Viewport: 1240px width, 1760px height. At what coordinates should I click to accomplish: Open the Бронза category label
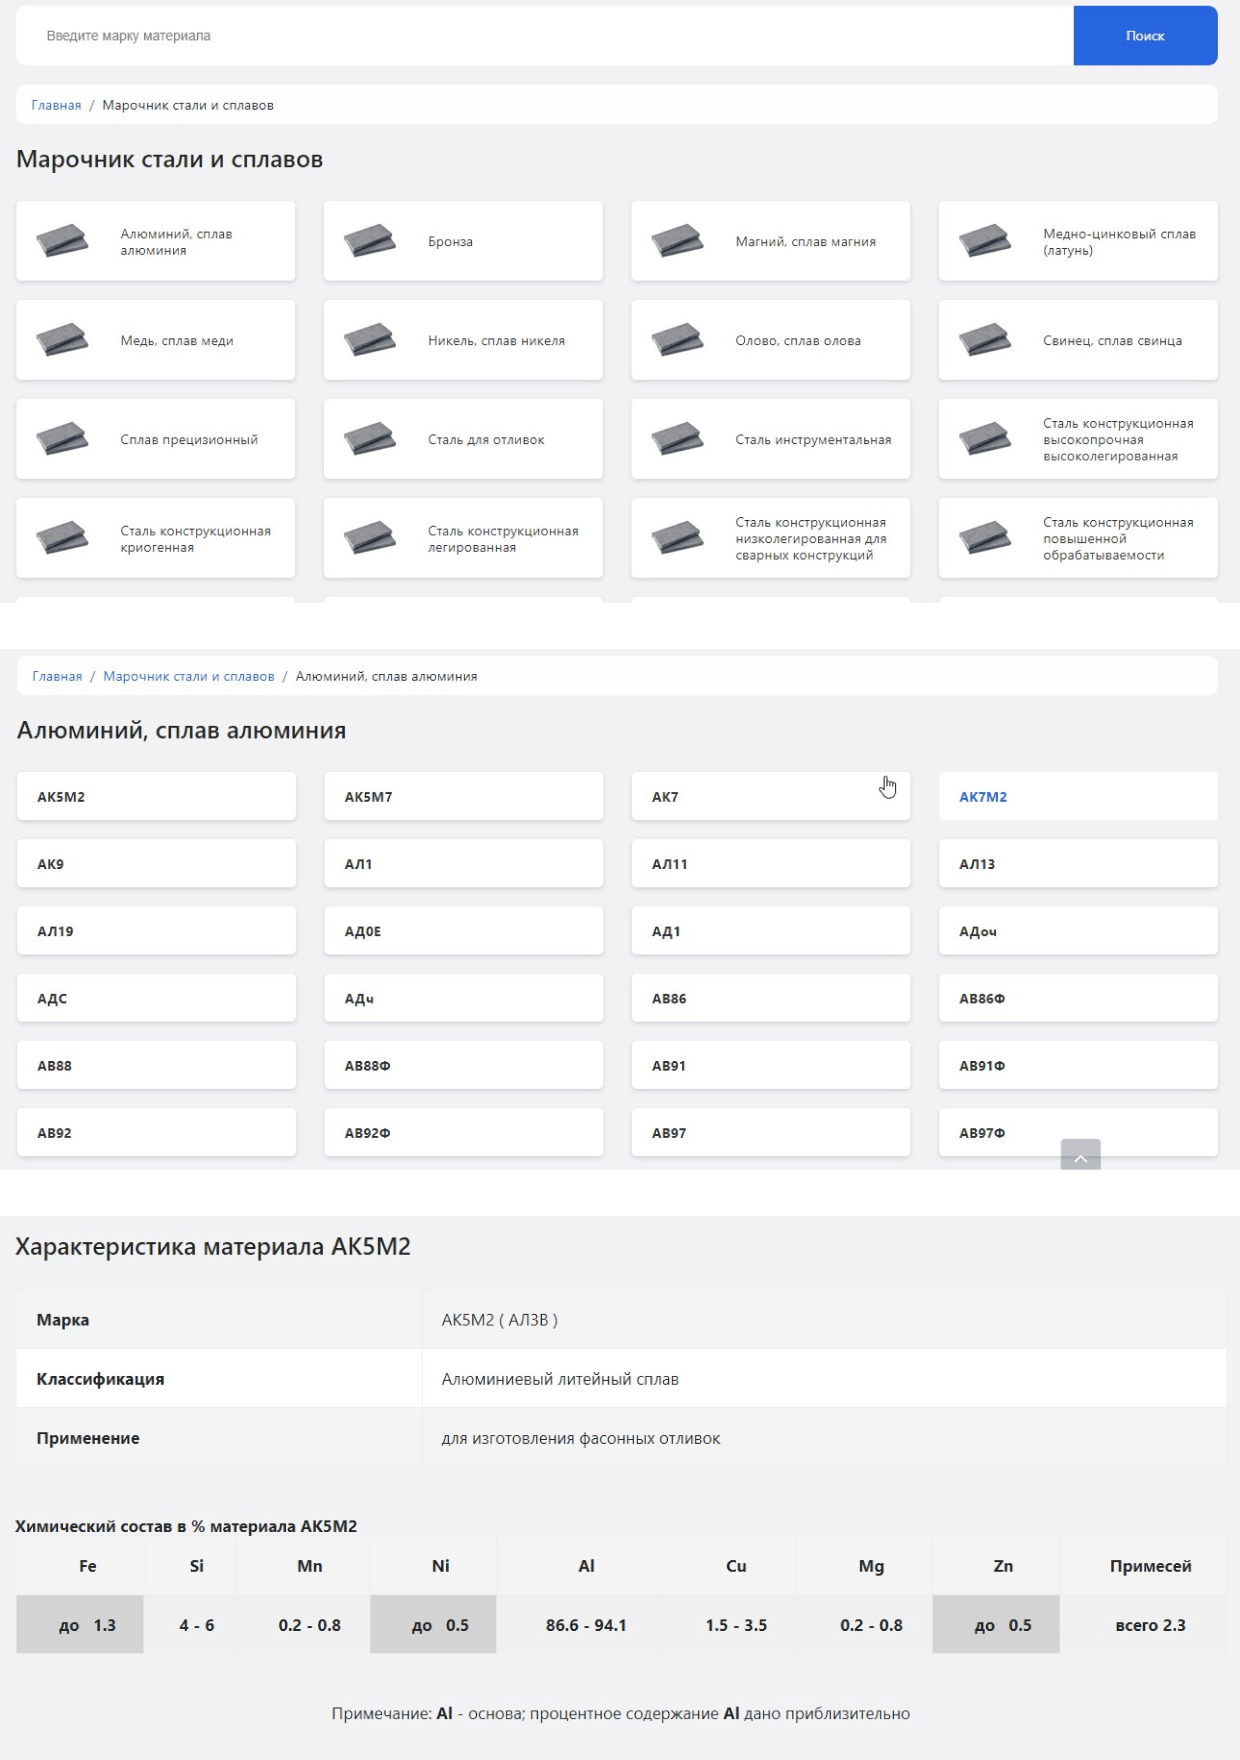pos(450,241)
